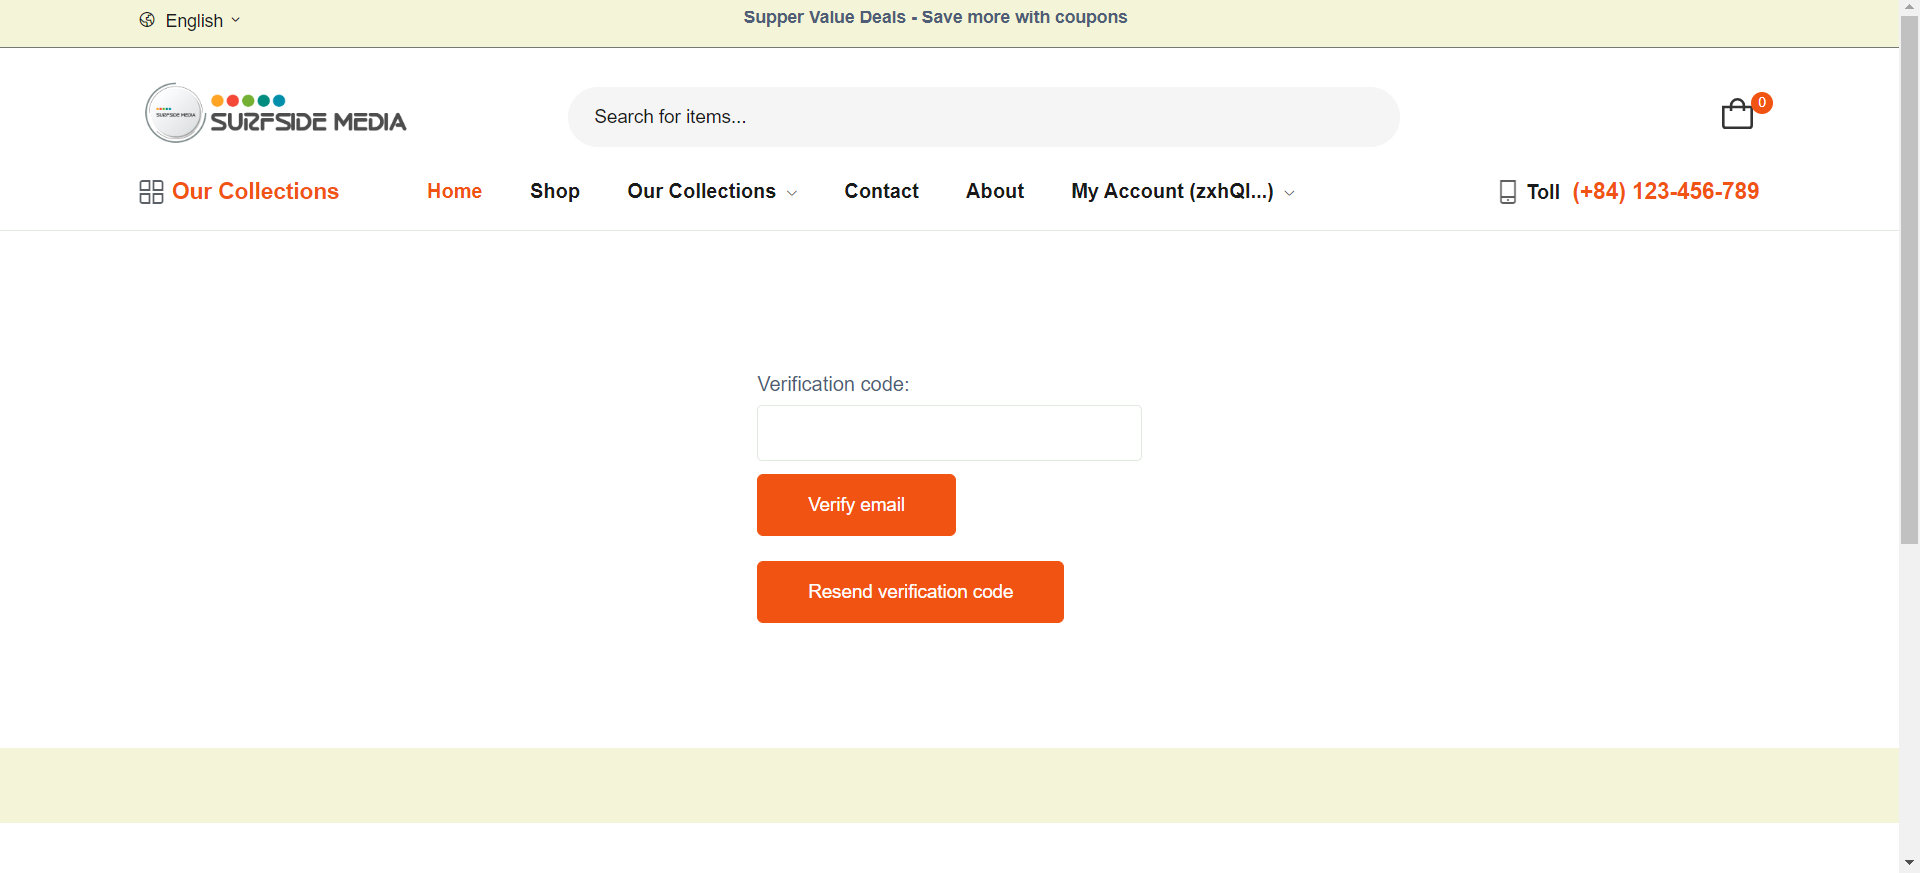Open the Contact page link

coord(881,191)
